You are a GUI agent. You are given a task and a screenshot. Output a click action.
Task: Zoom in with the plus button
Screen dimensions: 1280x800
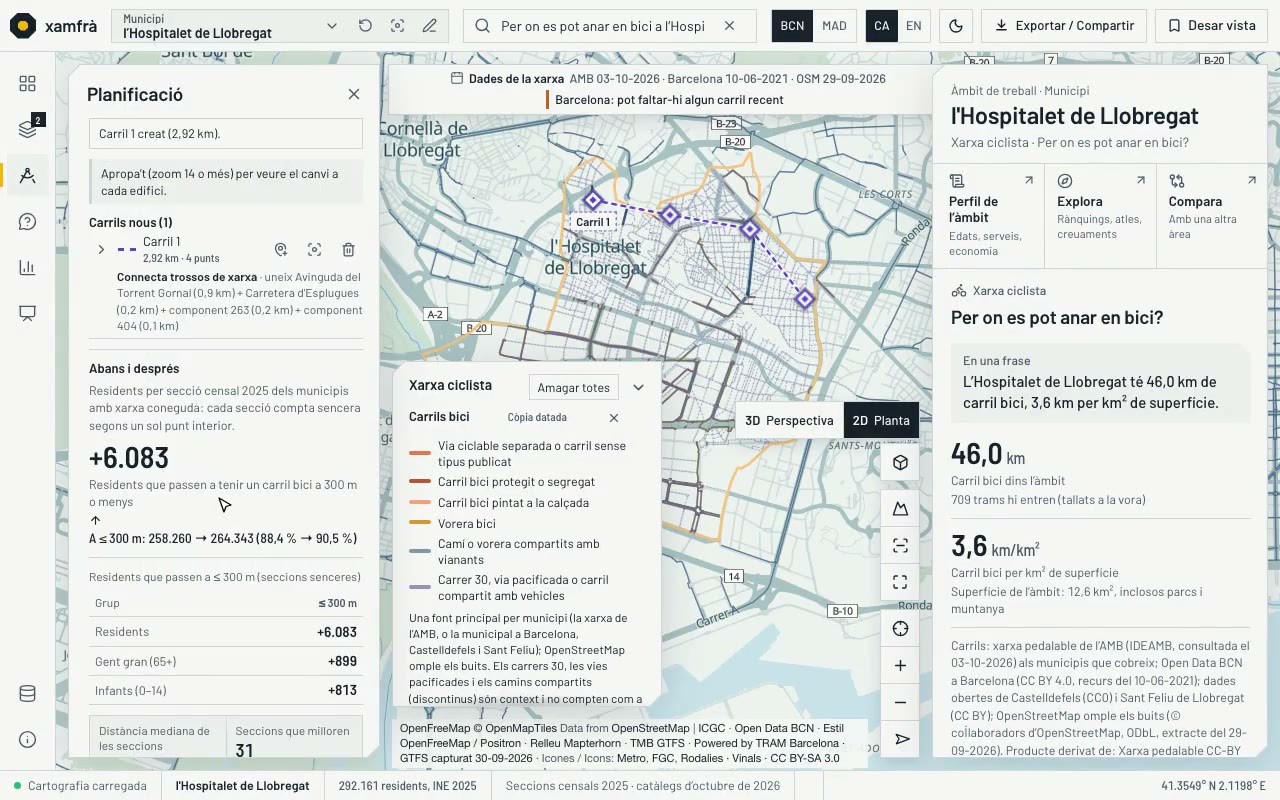point(900,666)
